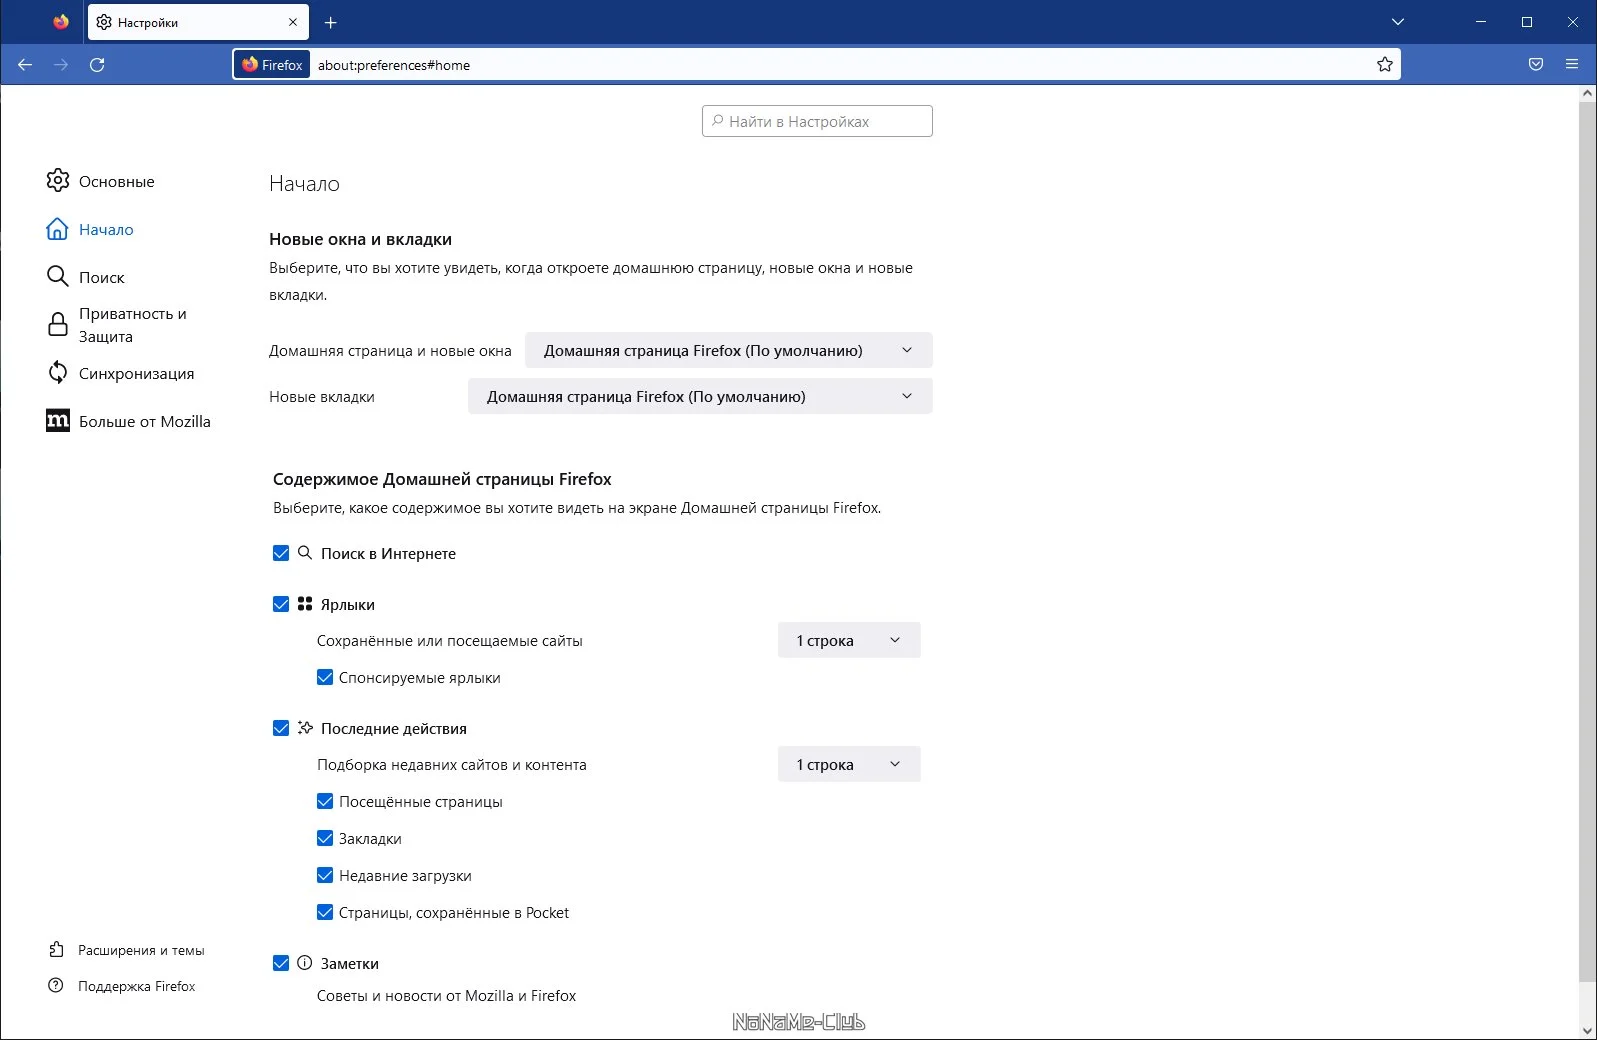Image resolution: width=1597 pixels, height=1040 pixels.
Task: Open the Firefox hamburger menu
Action: [1572, 65]
